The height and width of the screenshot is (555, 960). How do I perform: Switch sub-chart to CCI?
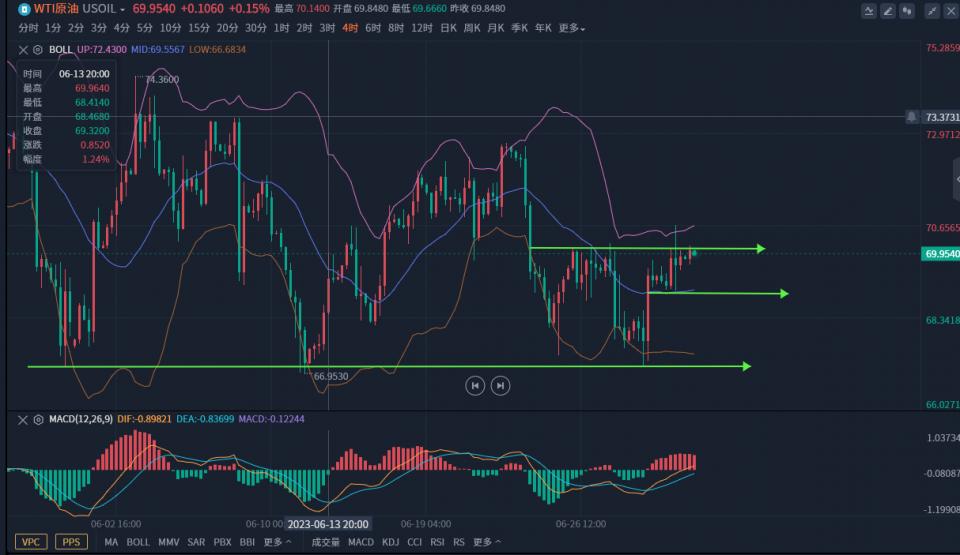click(414, 542)
